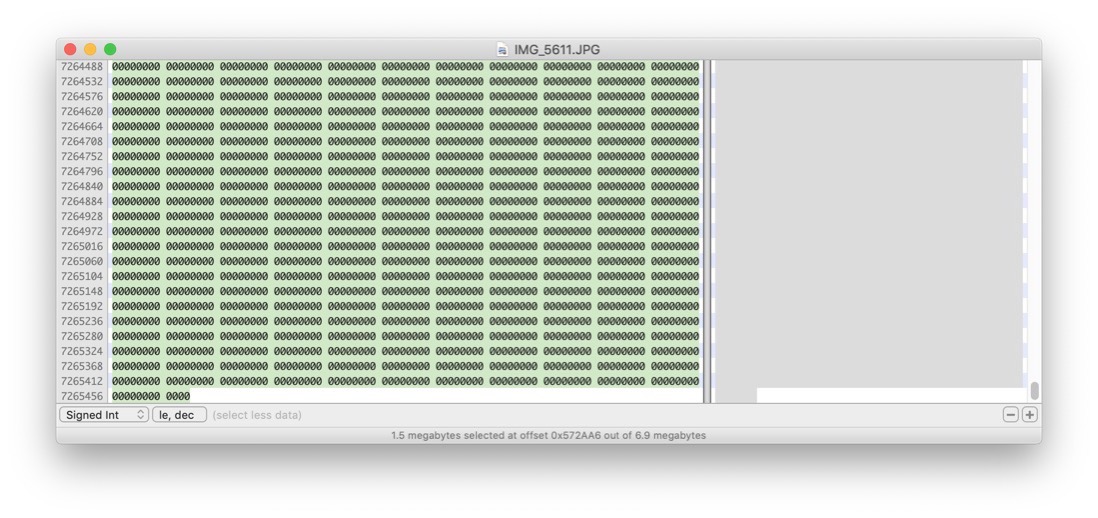Open the 'le, dec' format dropdown
Viewport: 1098px width, 518px height.
pos(179,415)
